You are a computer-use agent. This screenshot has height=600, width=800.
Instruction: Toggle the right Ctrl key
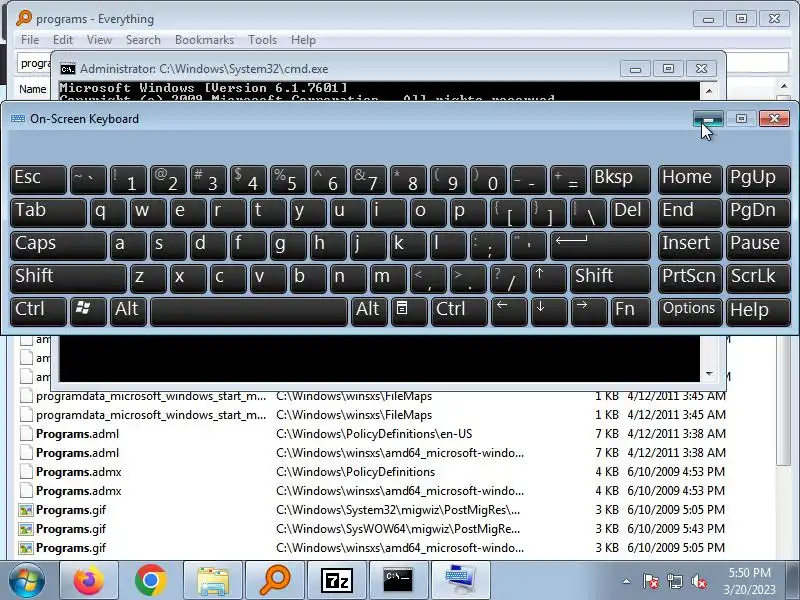tap(459, 310)
